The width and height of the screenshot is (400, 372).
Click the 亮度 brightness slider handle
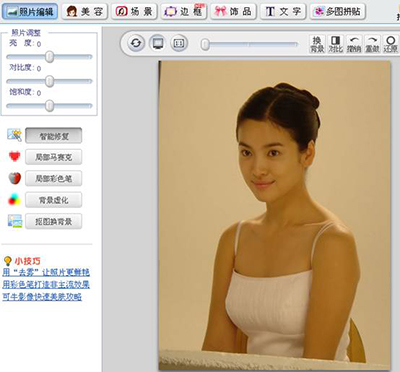tap(49, 57)
